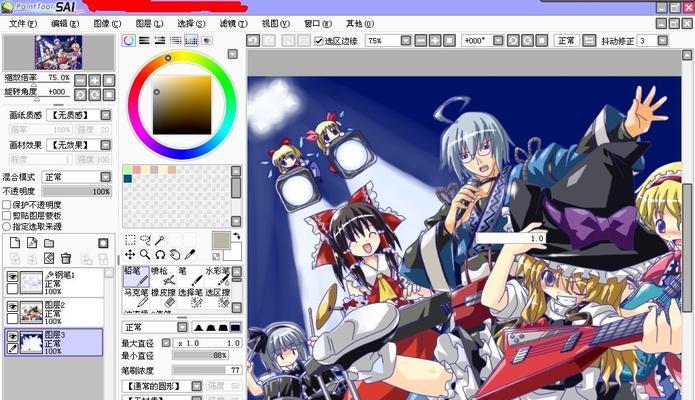Reset zoom with navigator square button
This screenshot has width=695, height=400.
109,80
